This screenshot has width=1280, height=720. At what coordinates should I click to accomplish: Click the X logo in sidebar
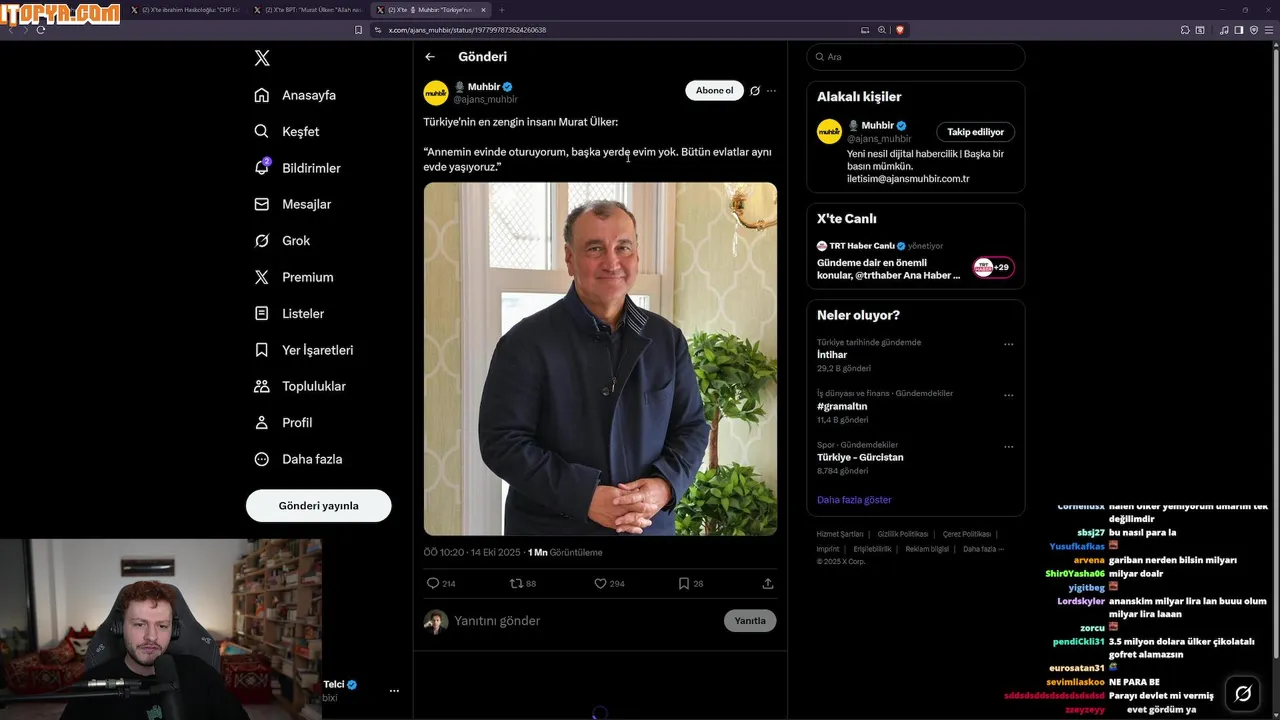tap(262, 58)
